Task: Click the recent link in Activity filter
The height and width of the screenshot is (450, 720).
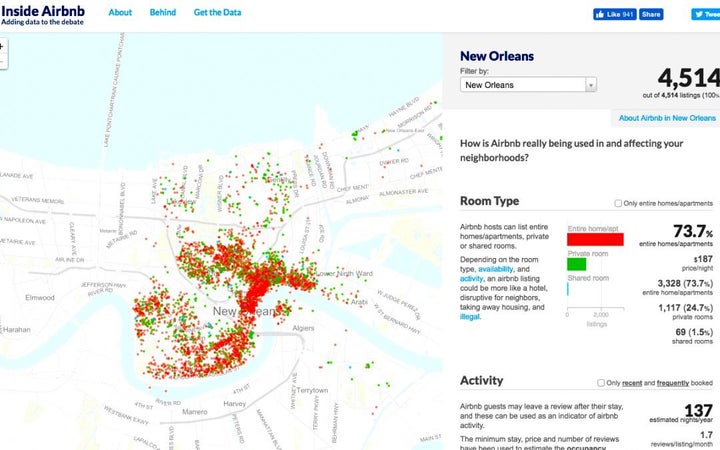Action: coord(632,383)
